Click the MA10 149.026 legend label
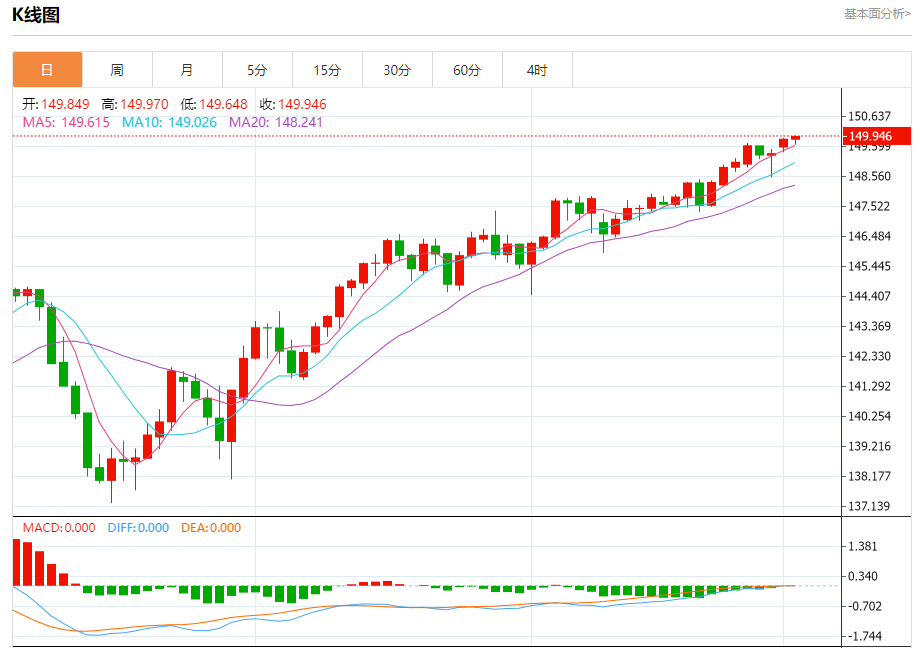Image resolution: width=920 pixels, height=648 pixels. [169, 122]
